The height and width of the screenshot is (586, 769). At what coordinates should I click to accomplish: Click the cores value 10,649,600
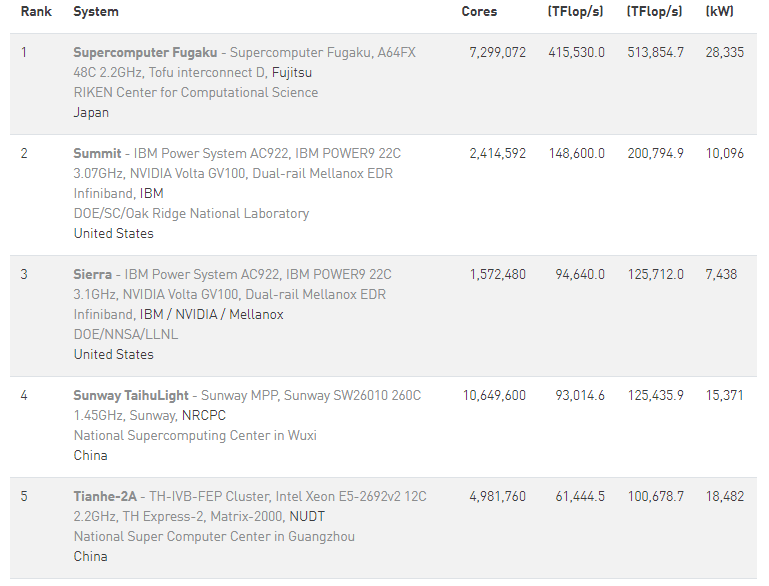click(494, 395)
